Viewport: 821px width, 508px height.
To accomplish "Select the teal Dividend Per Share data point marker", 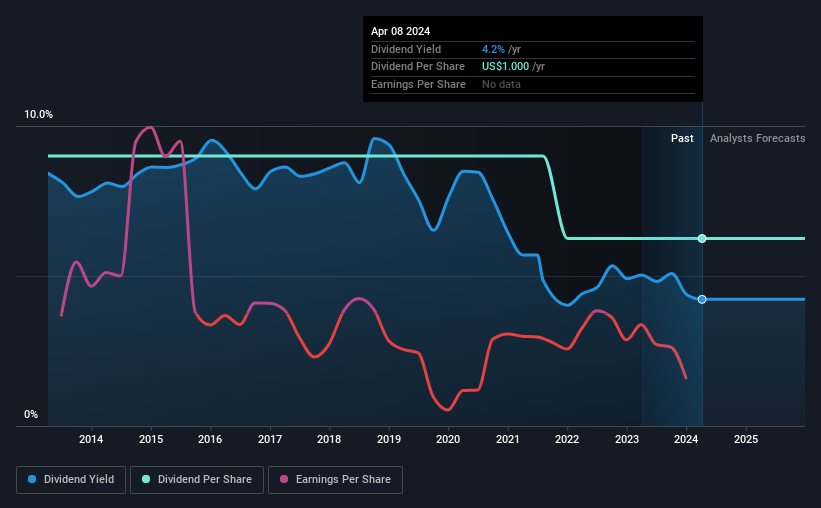I will point(702,238).
